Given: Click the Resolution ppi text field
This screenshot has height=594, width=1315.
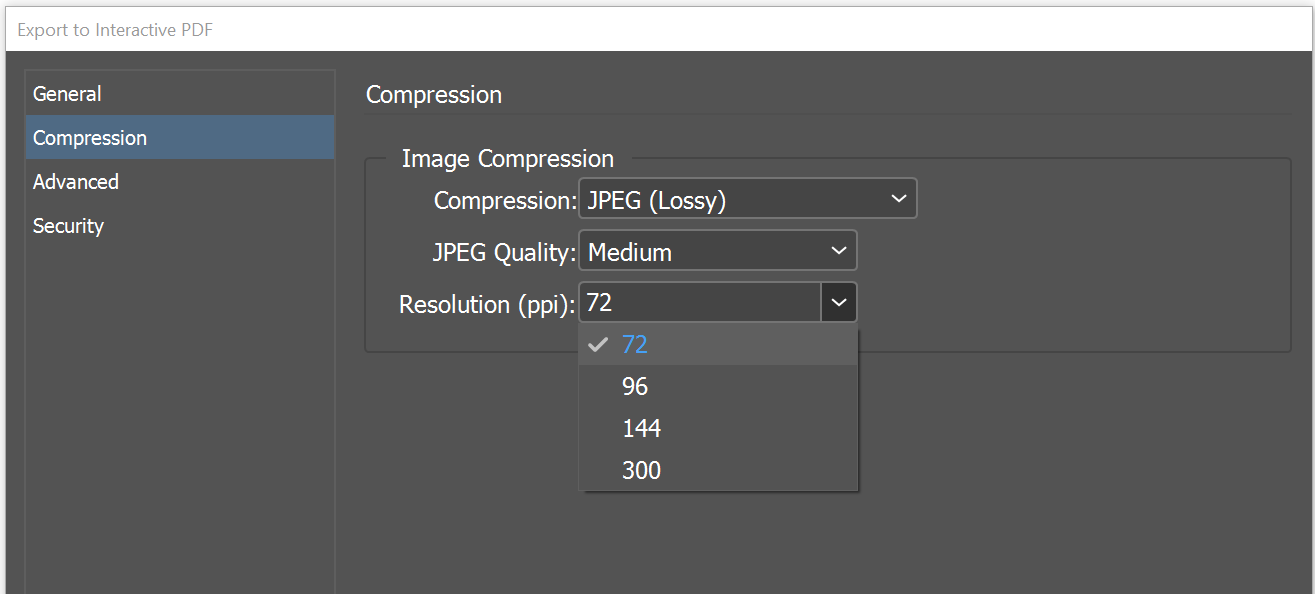Looking at the screenshot, I should tap(700, 303).
